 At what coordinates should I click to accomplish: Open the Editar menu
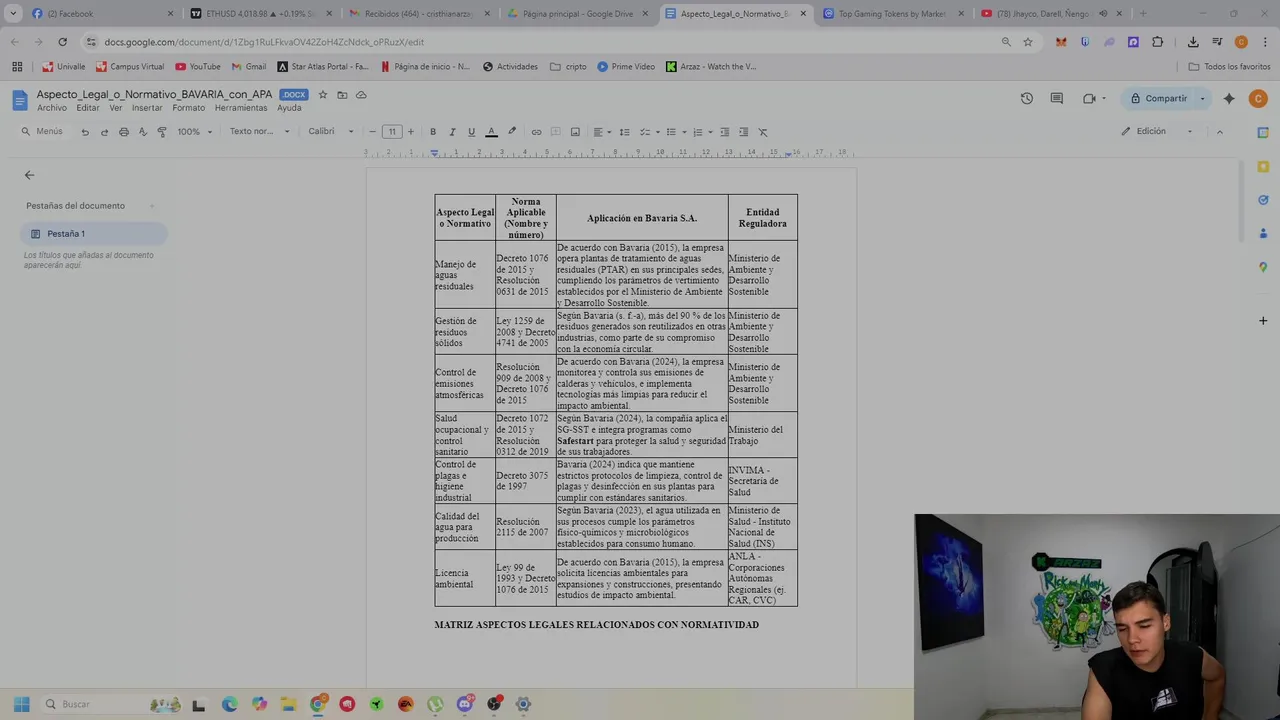coord(88,108)
